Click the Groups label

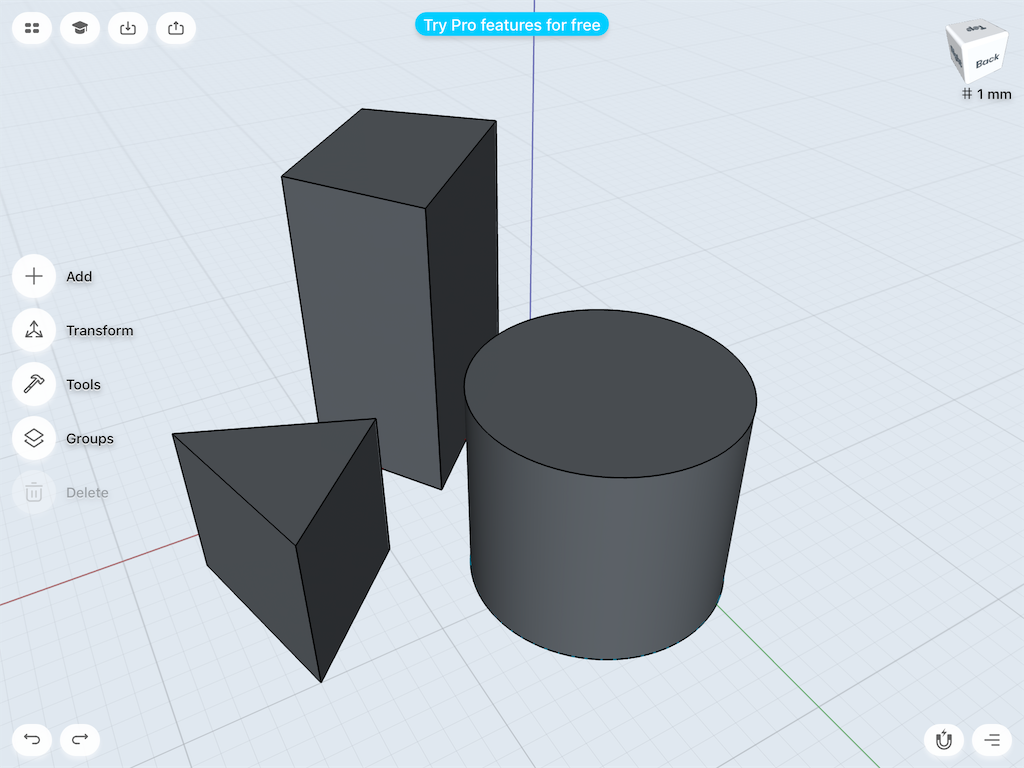(90, 438)
